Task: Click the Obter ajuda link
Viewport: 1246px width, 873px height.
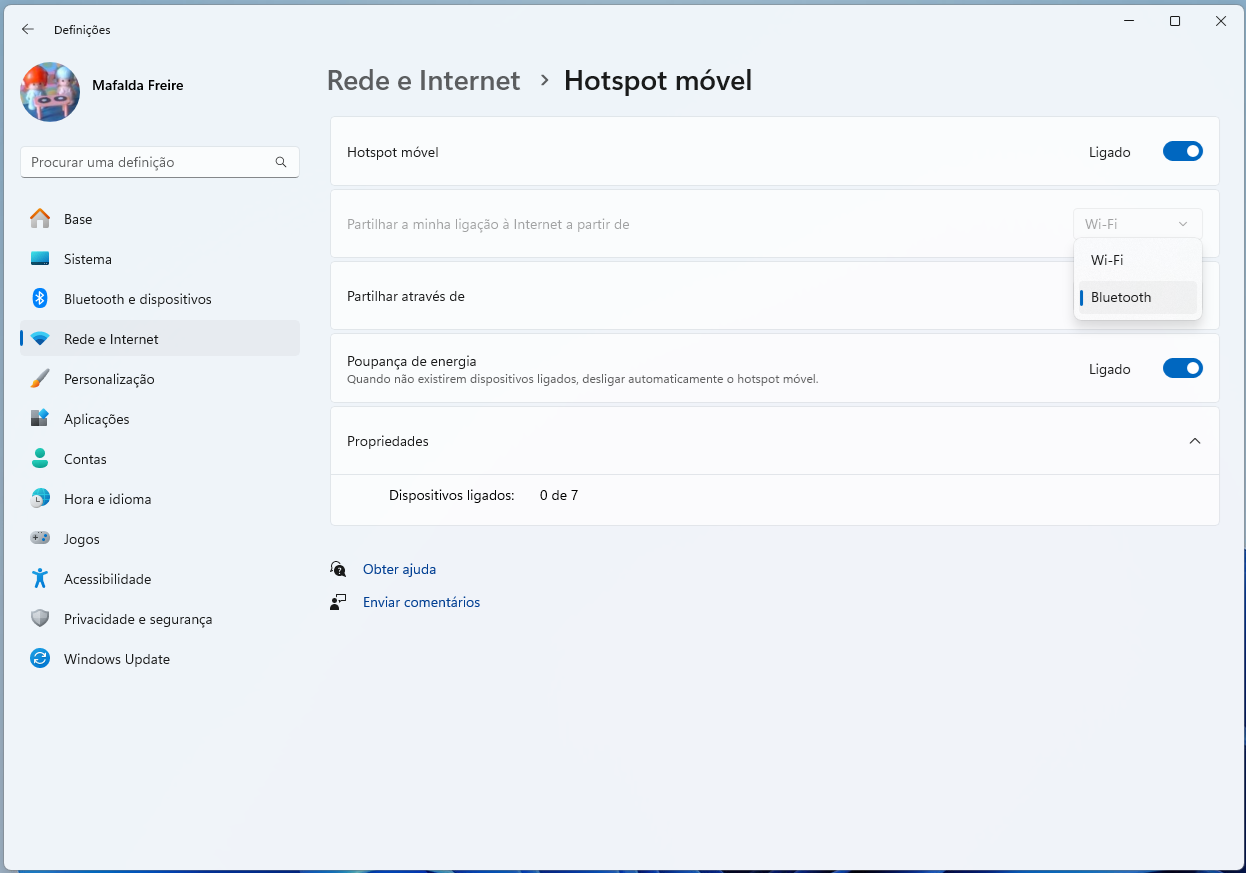Action: point(399,569)
